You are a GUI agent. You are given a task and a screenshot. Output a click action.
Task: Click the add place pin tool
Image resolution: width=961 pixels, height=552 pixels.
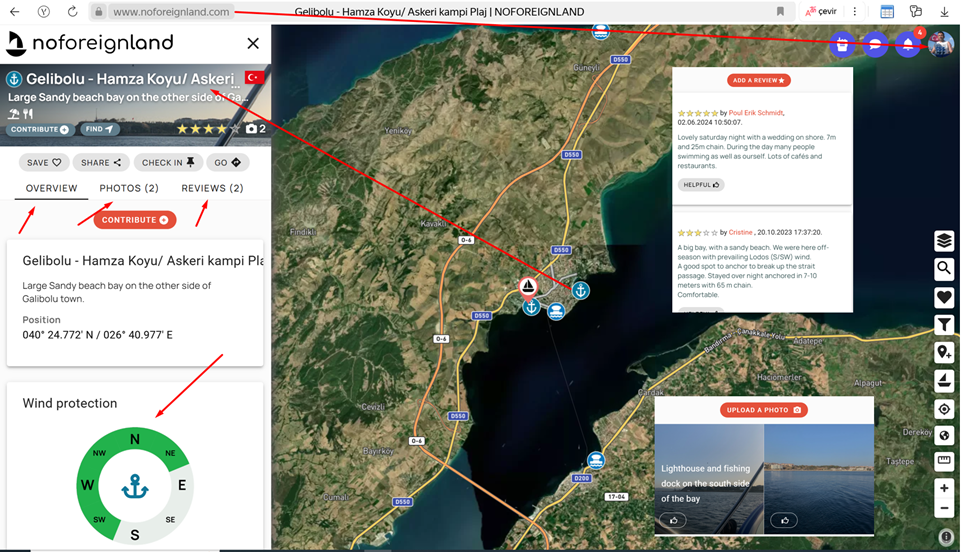point(944,352)
